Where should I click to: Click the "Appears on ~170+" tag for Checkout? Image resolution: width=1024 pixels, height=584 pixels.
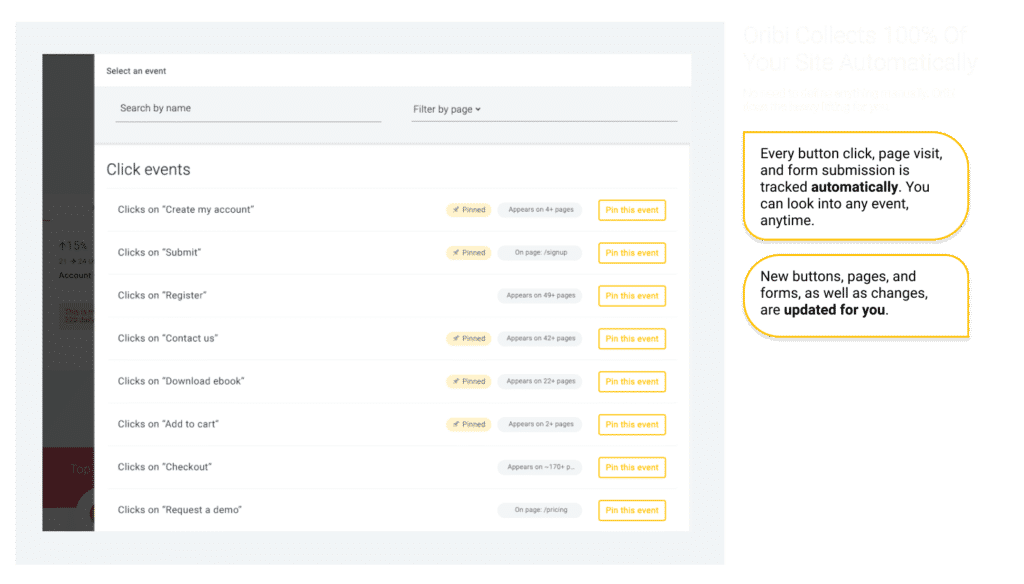540,467
